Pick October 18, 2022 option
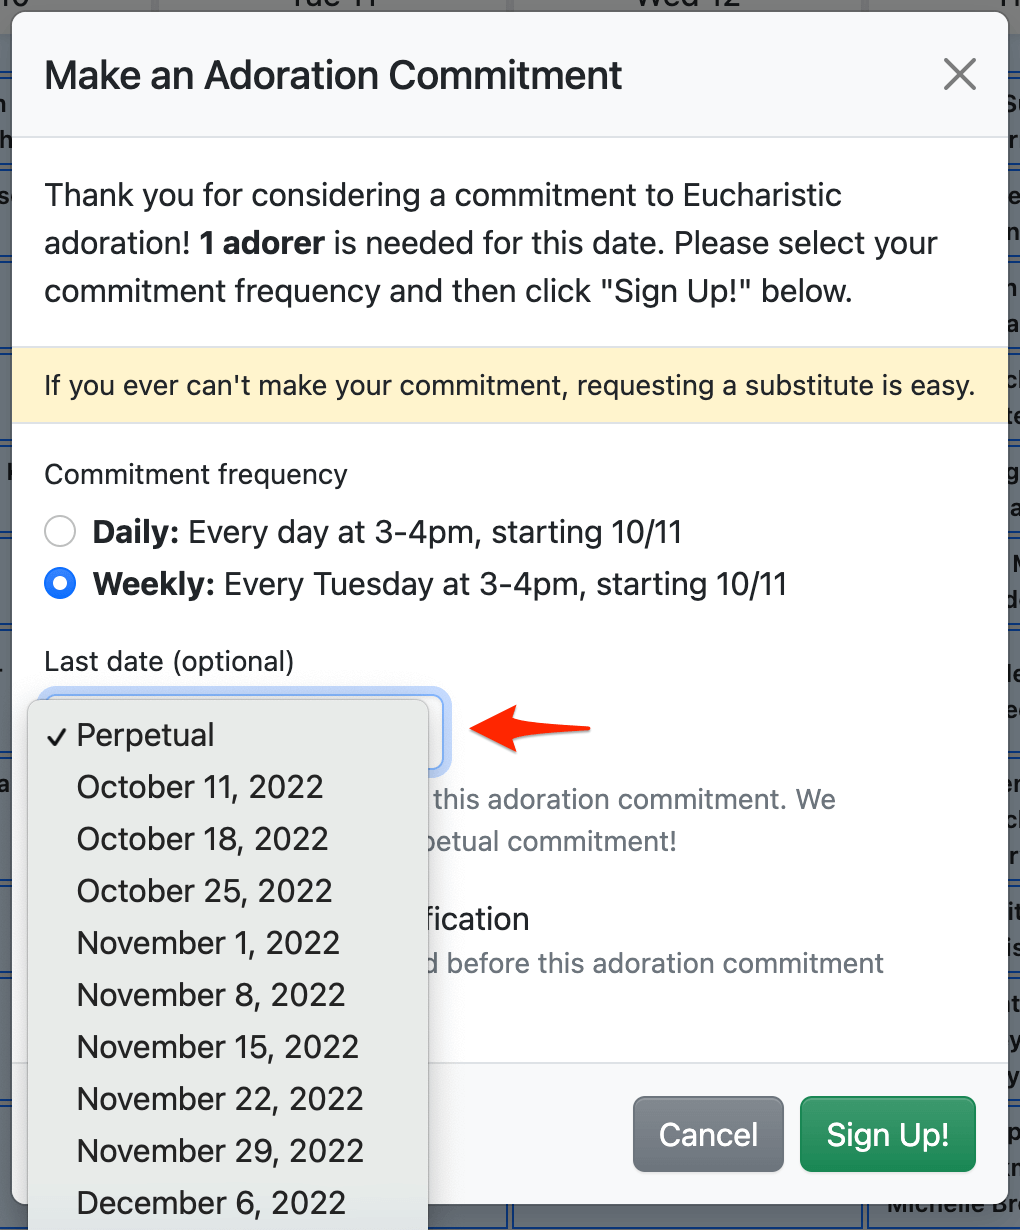 [x=202, y=840]
